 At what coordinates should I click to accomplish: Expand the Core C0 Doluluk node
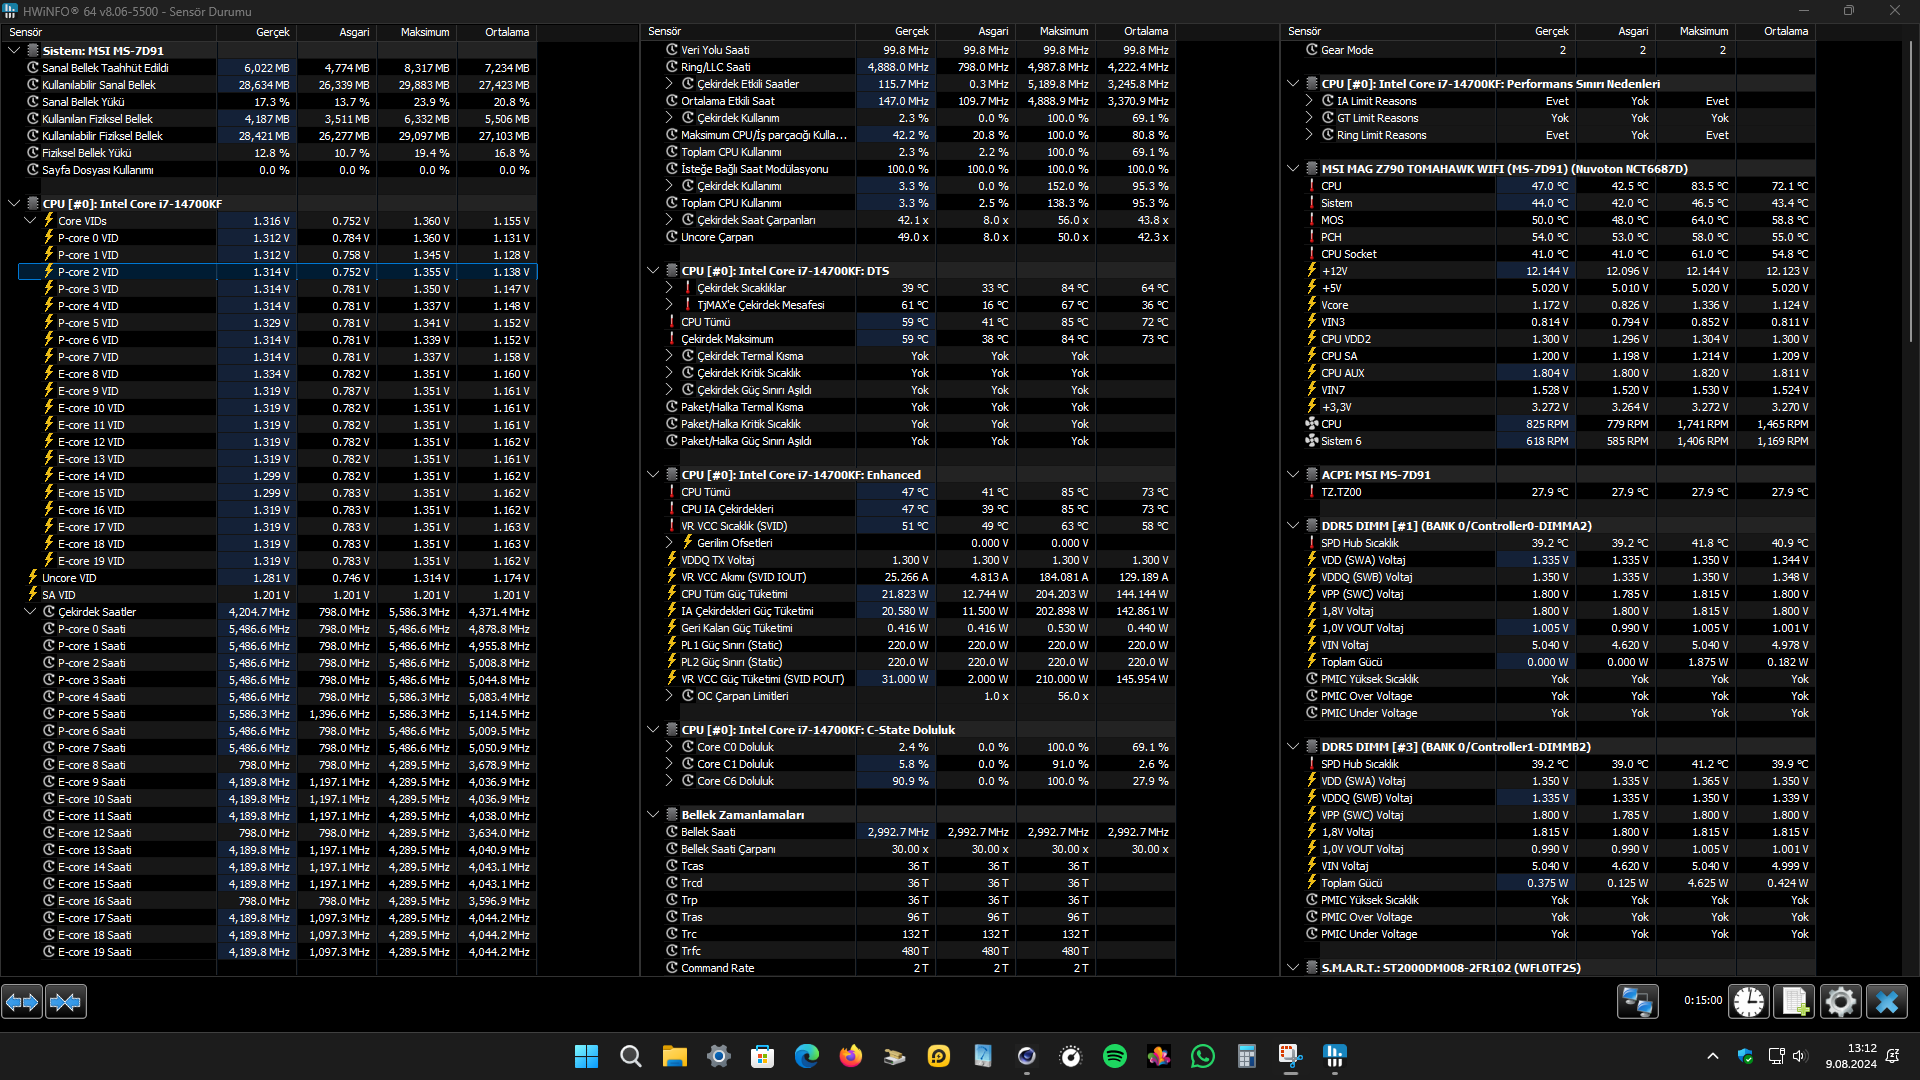670,747
